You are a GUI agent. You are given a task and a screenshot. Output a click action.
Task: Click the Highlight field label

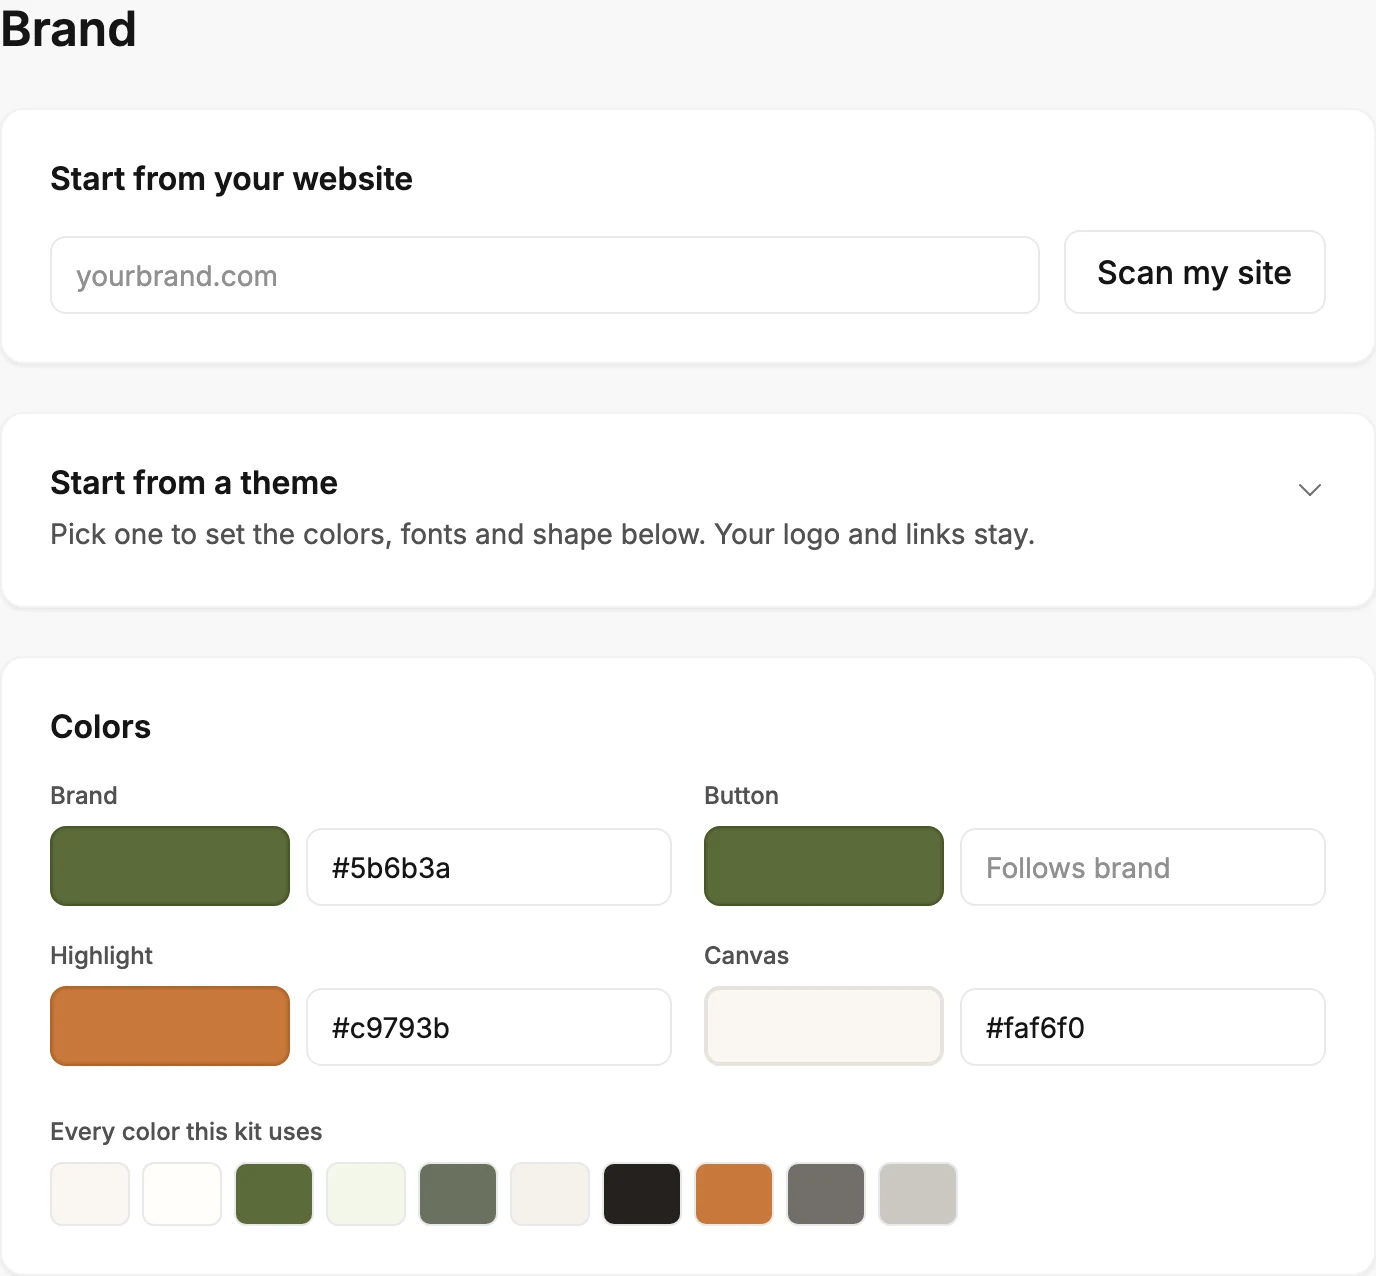101,956
